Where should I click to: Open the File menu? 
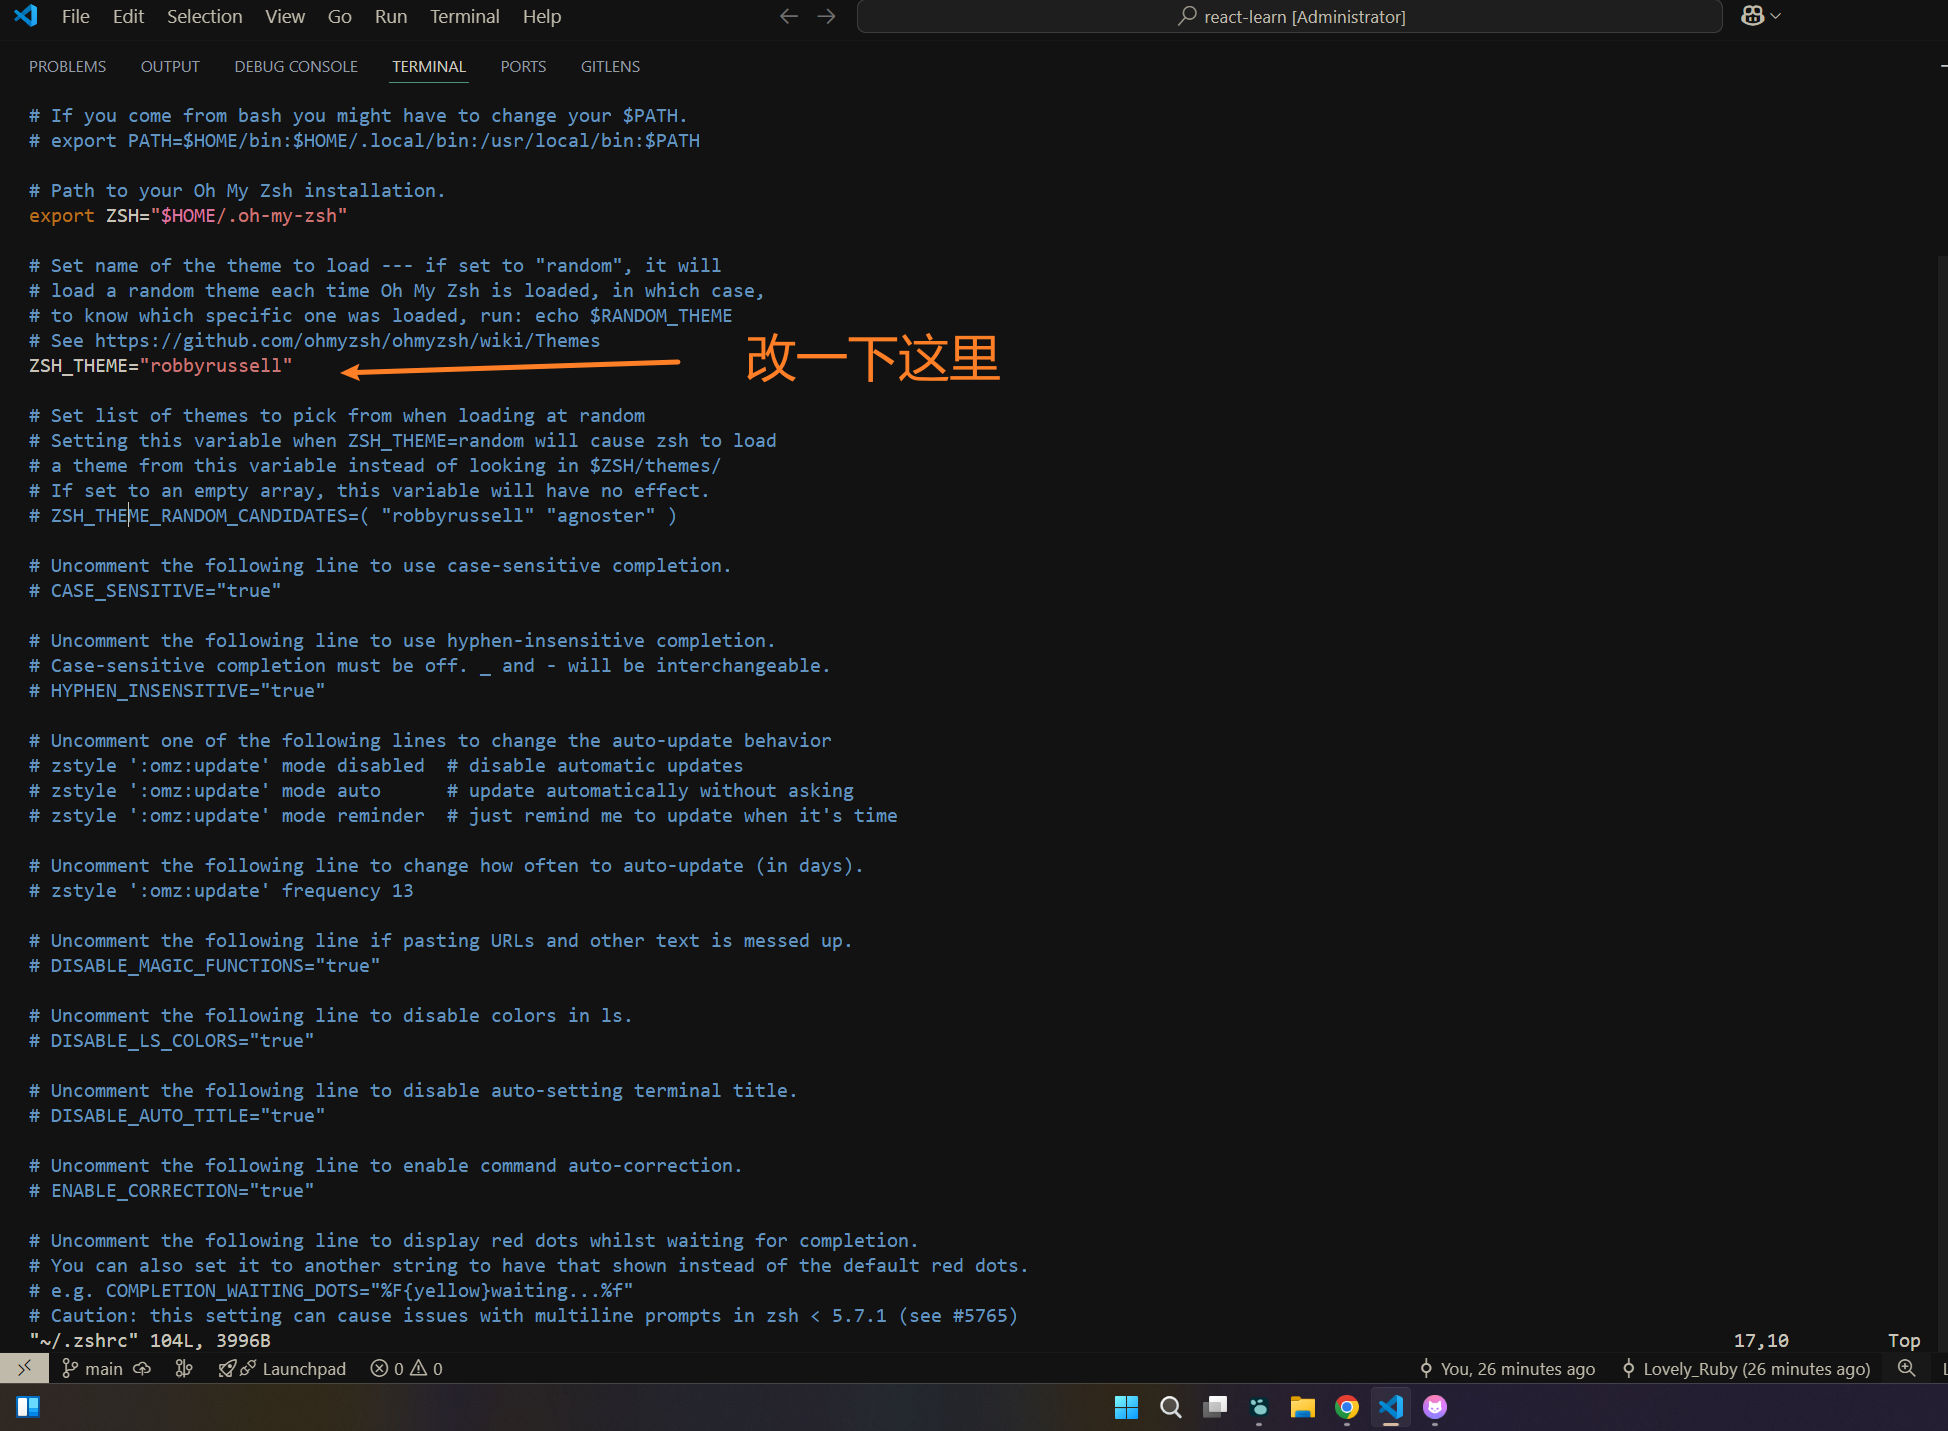tap(76, 16)
